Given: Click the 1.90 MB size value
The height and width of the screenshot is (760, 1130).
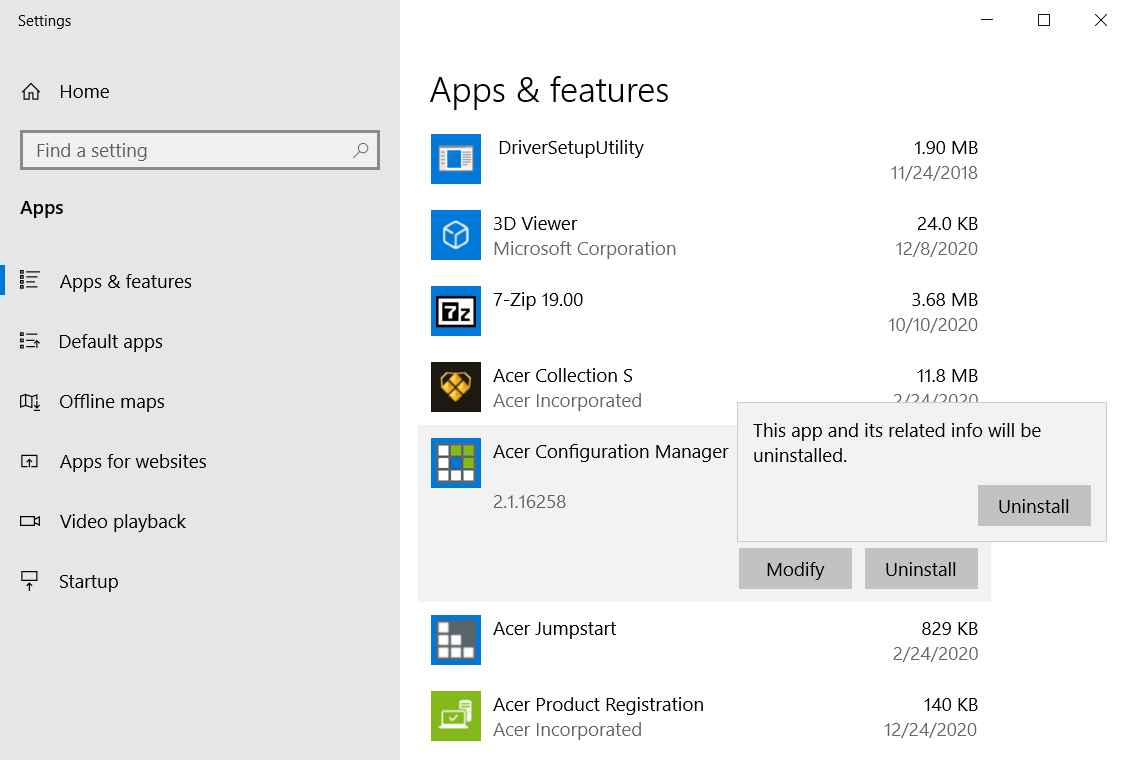Looking at the screenshot, I should (x=946, y=148).
